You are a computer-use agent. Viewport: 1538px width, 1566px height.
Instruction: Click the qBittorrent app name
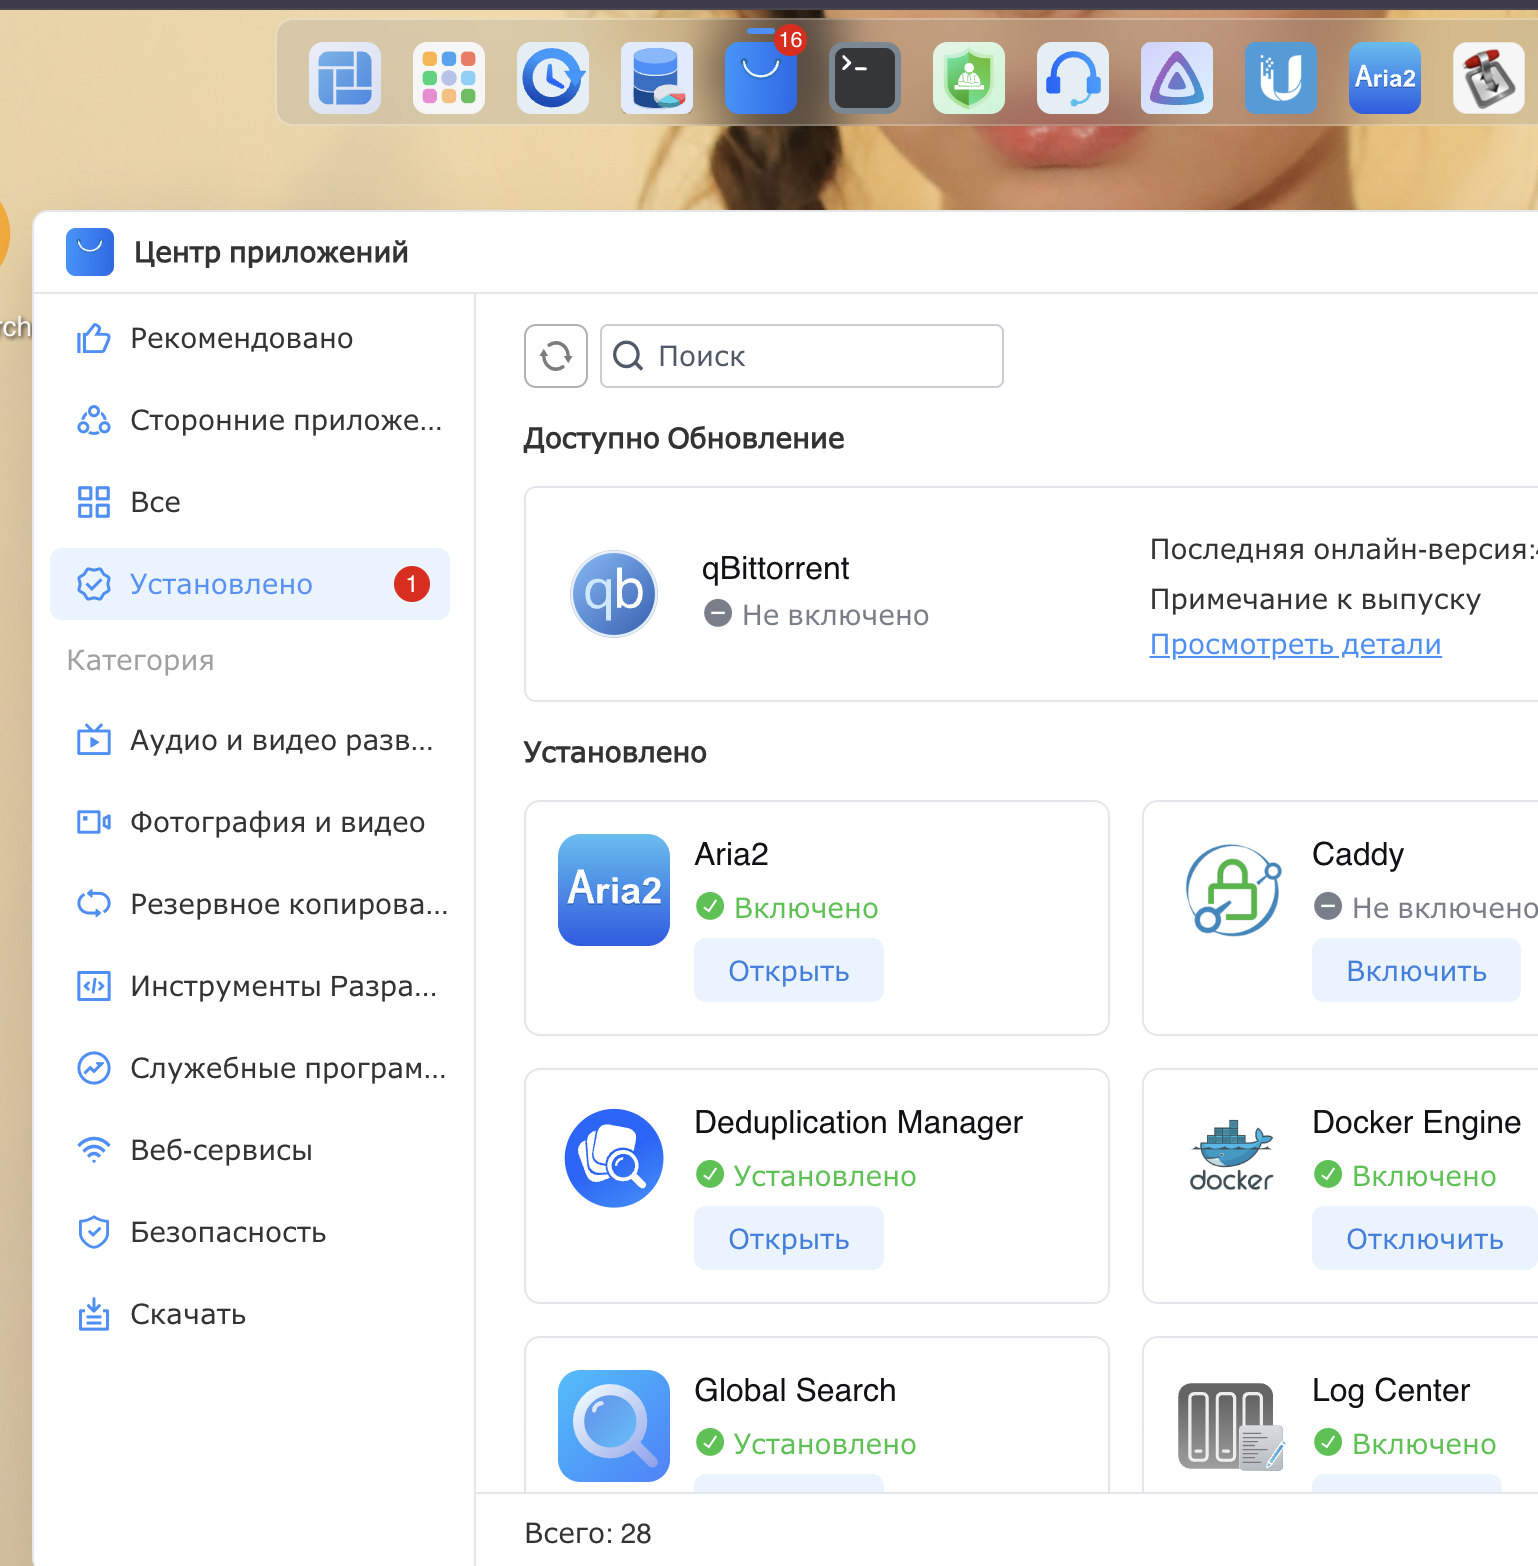pyautogui.click(x=775, y=568)
